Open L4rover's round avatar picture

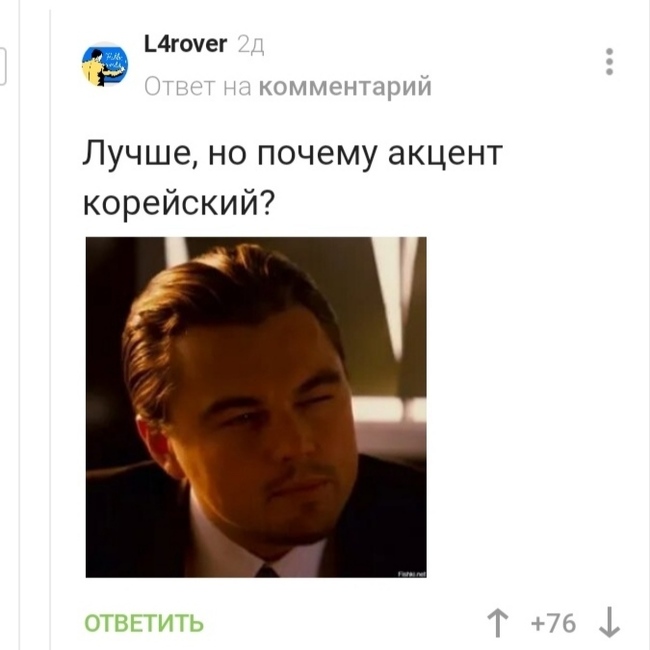tap(105, 65)
